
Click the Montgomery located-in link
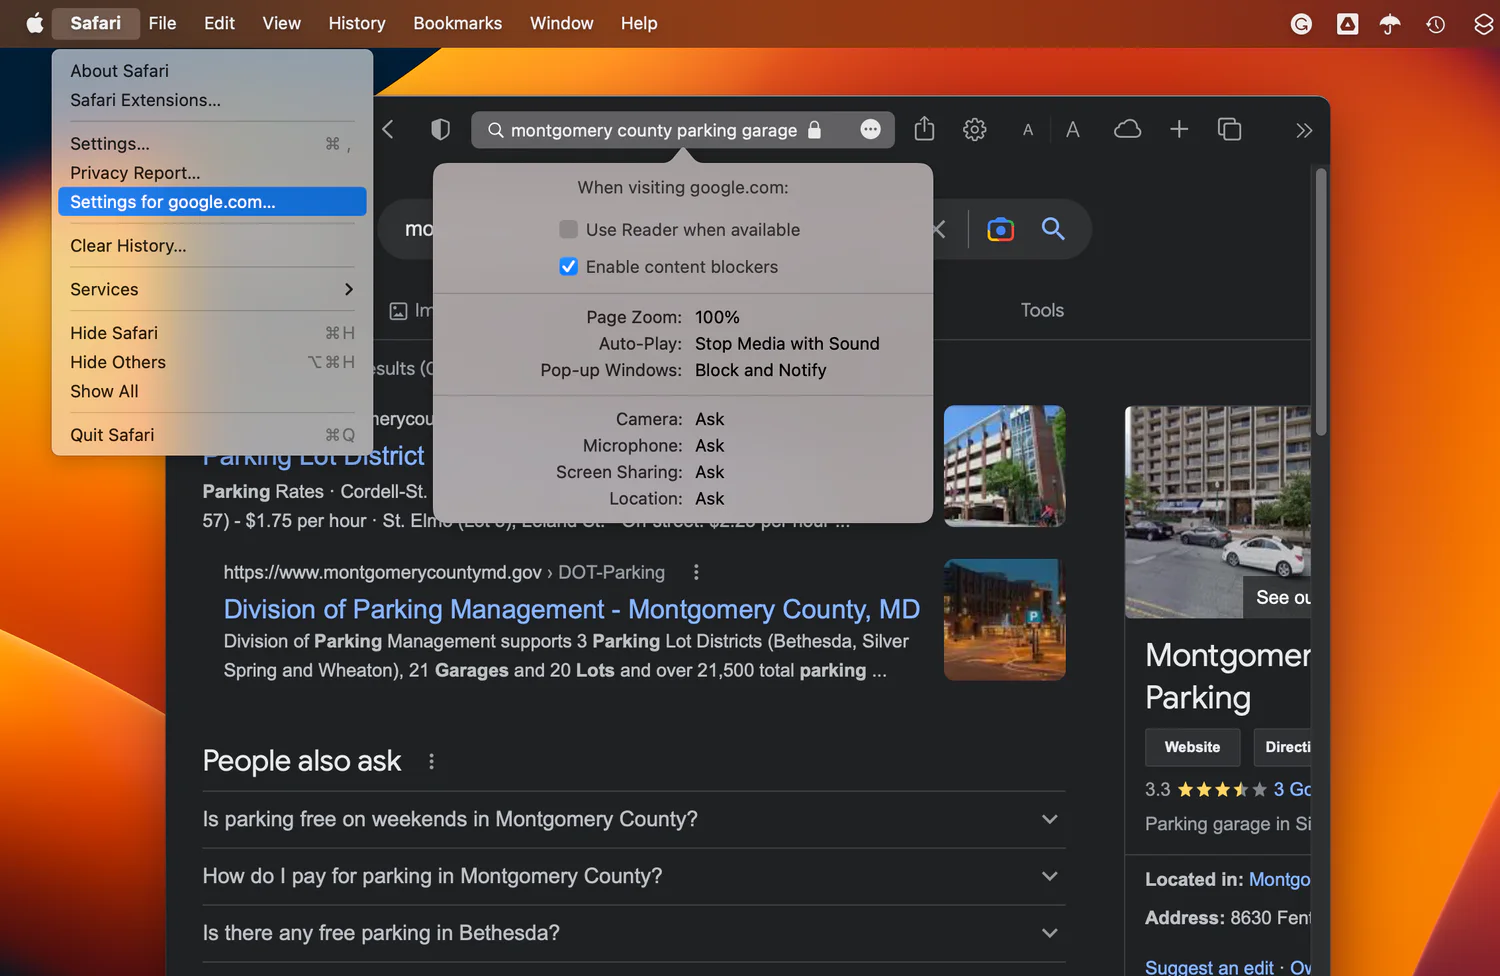pos(1279,880)
